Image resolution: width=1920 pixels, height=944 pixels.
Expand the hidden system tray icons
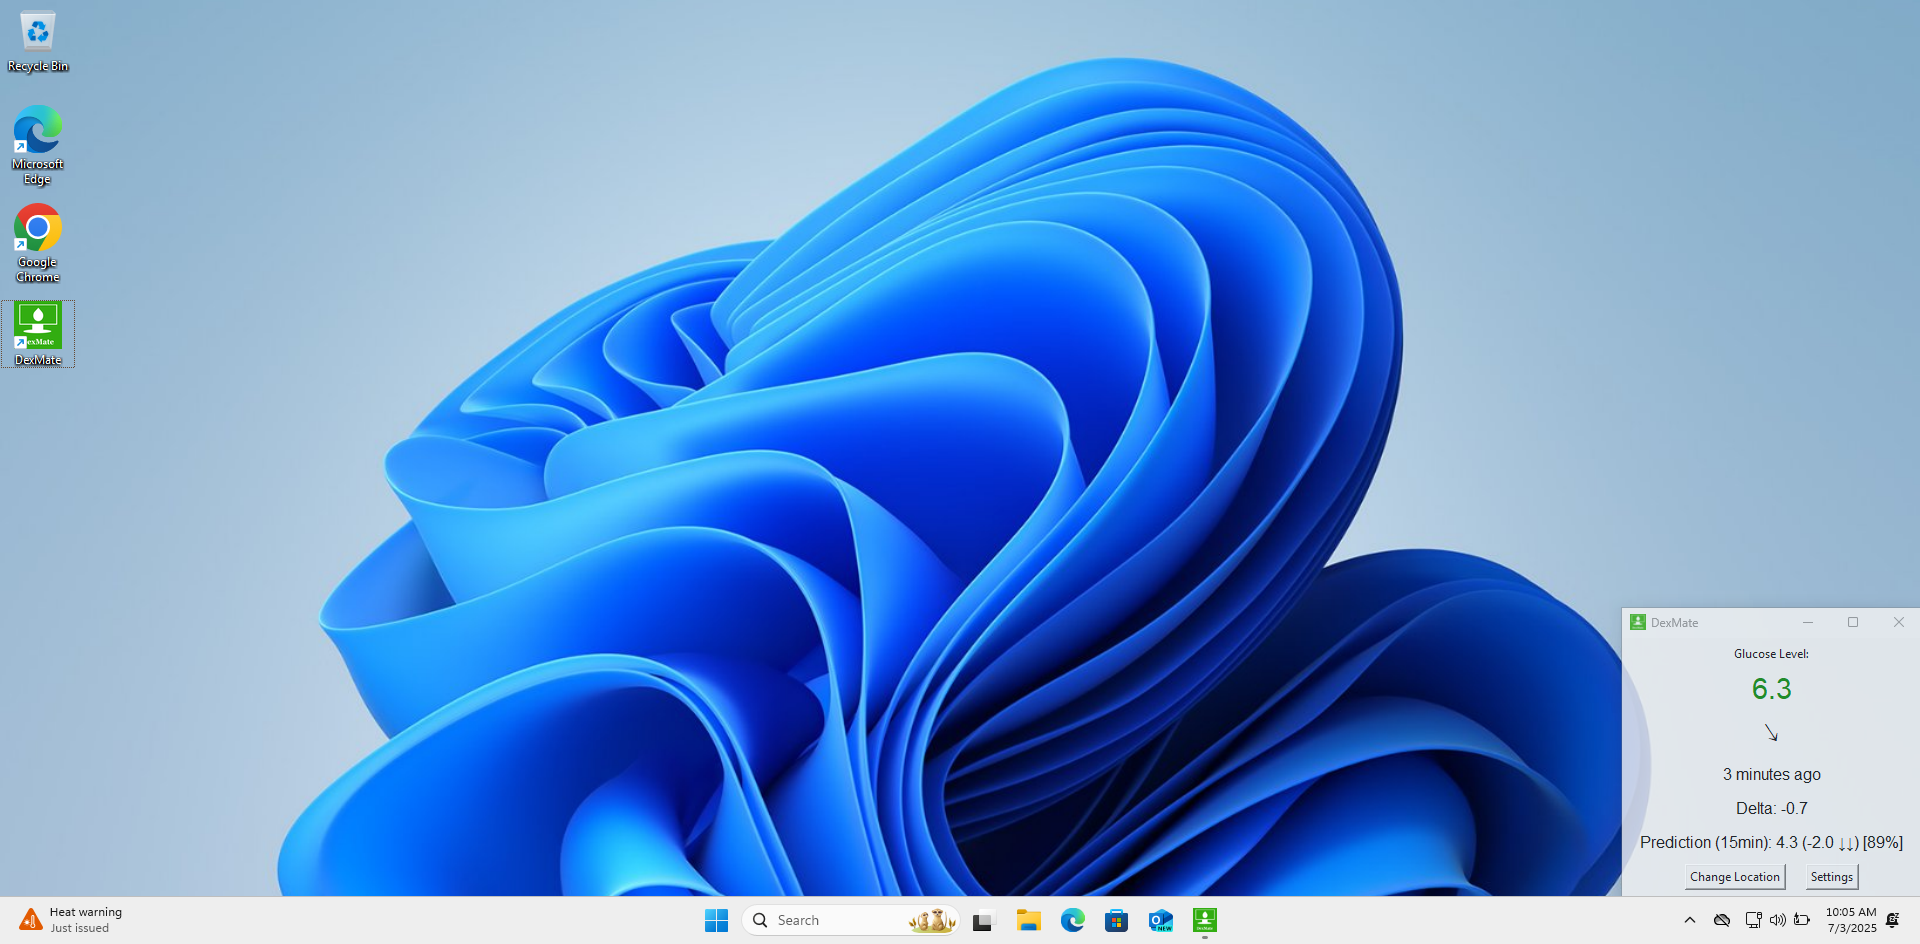click(1690, 920)
